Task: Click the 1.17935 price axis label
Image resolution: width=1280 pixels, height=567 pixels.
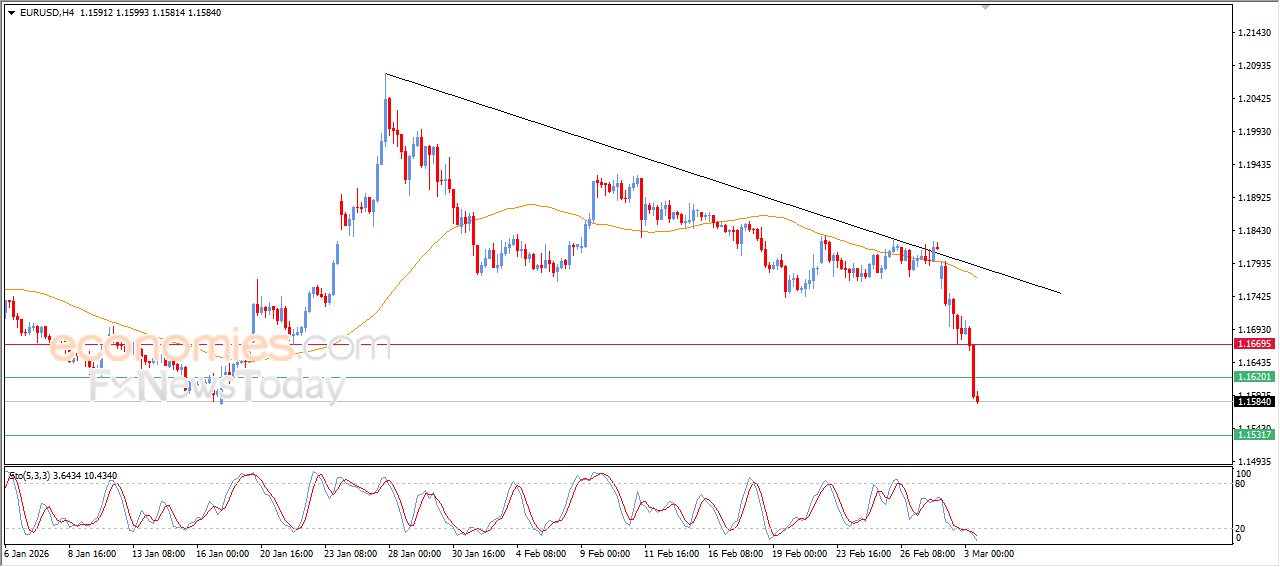Action: (1254, 264)
